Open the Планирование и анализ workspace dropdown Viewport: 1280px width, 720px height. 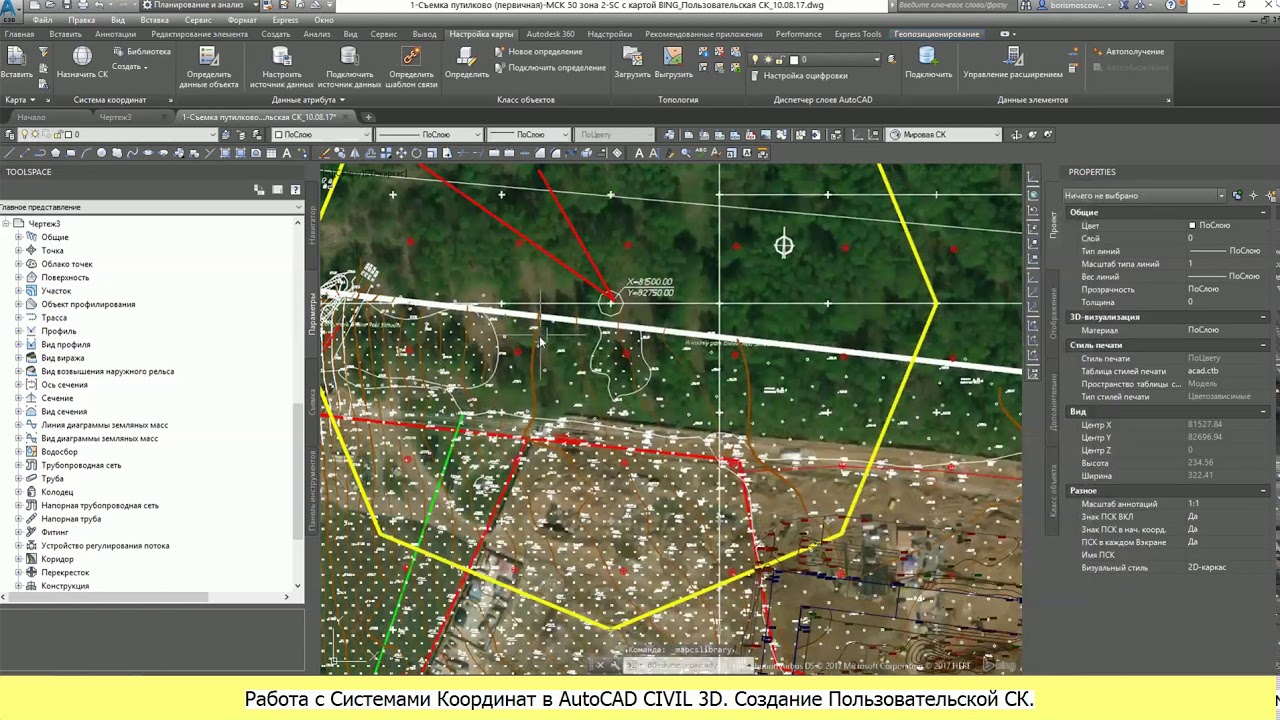pyautogui.click(x=199, y=5)
